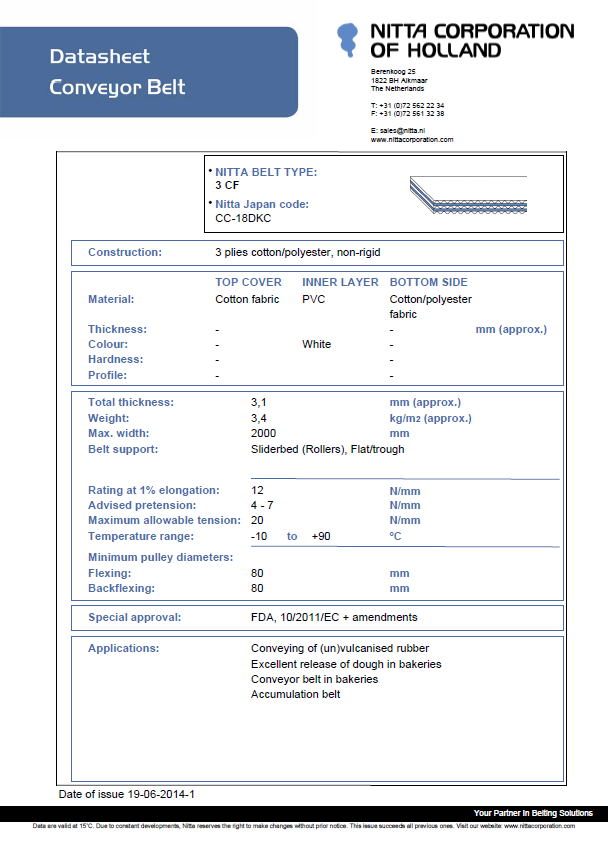The width and height of the screenshot is (608, 858).
Task: Click the 'Profile:' row label
Action: (x=107, y=375)
